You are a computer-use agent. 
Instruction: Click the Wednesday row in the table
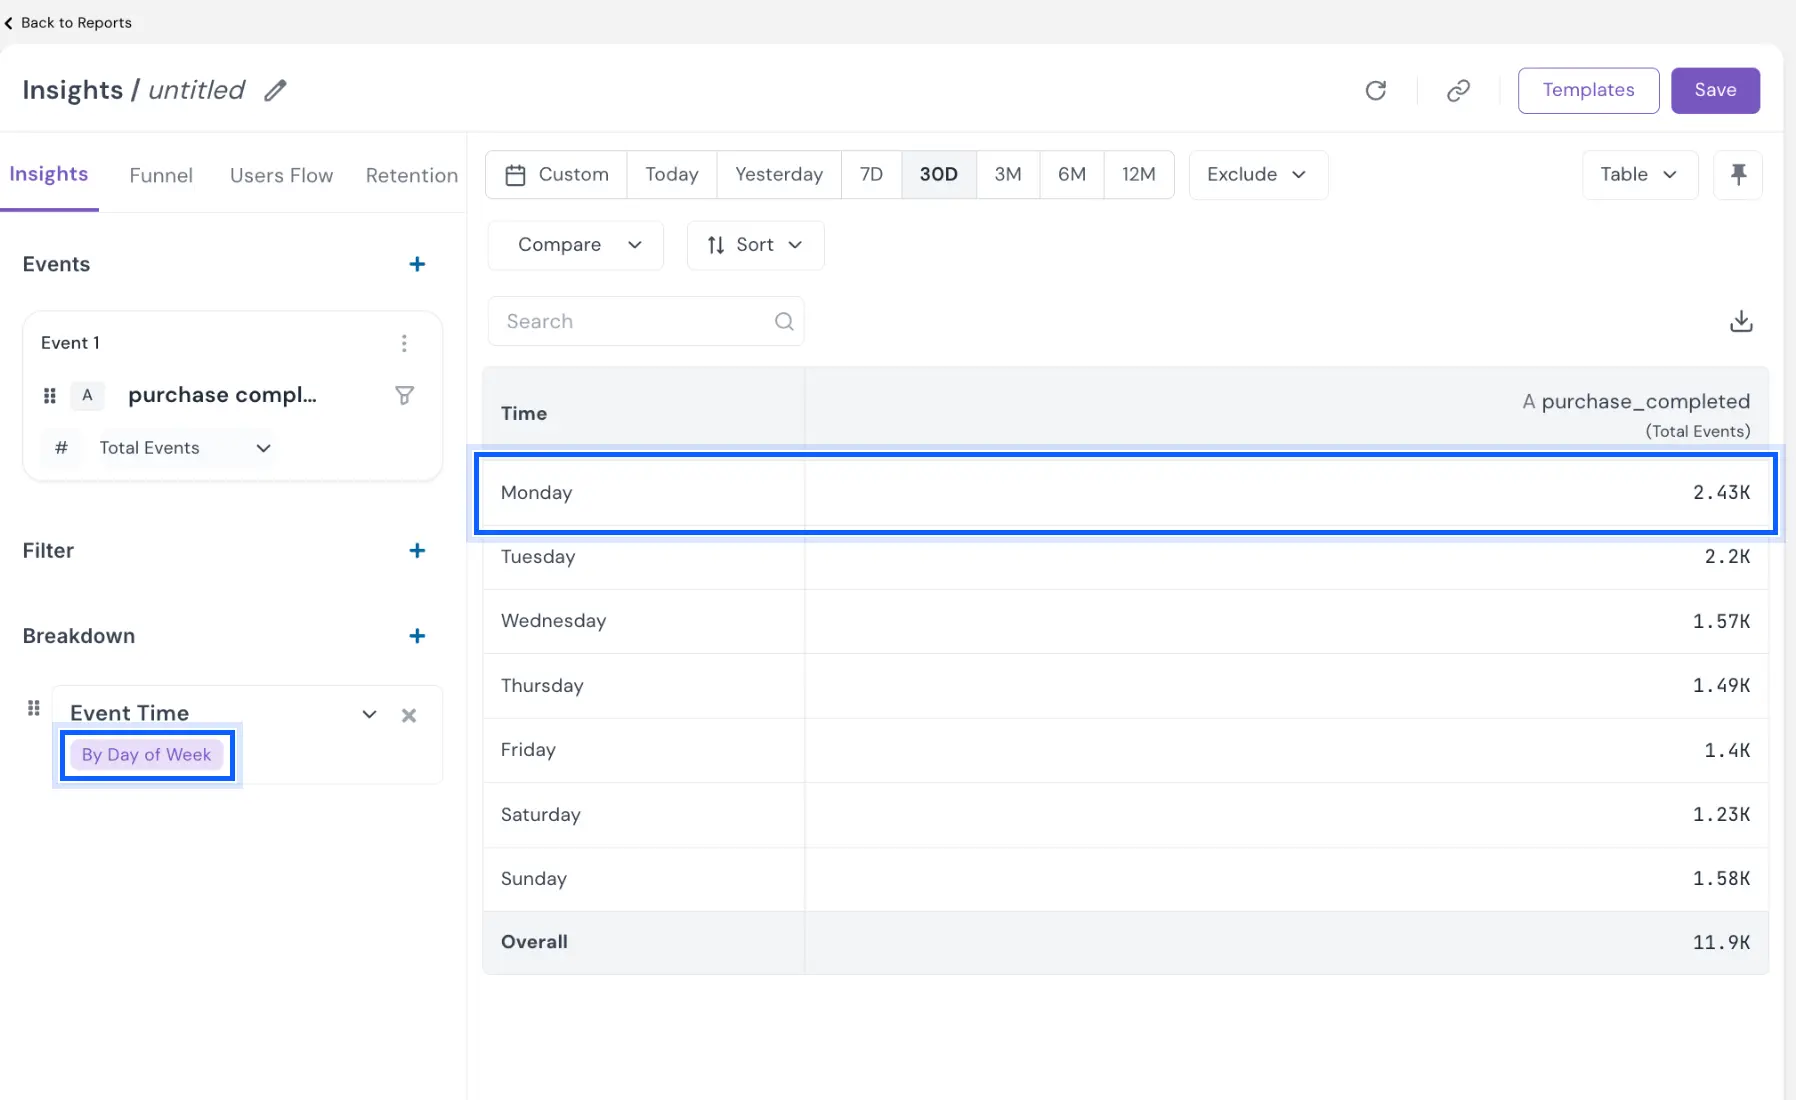1126,621
